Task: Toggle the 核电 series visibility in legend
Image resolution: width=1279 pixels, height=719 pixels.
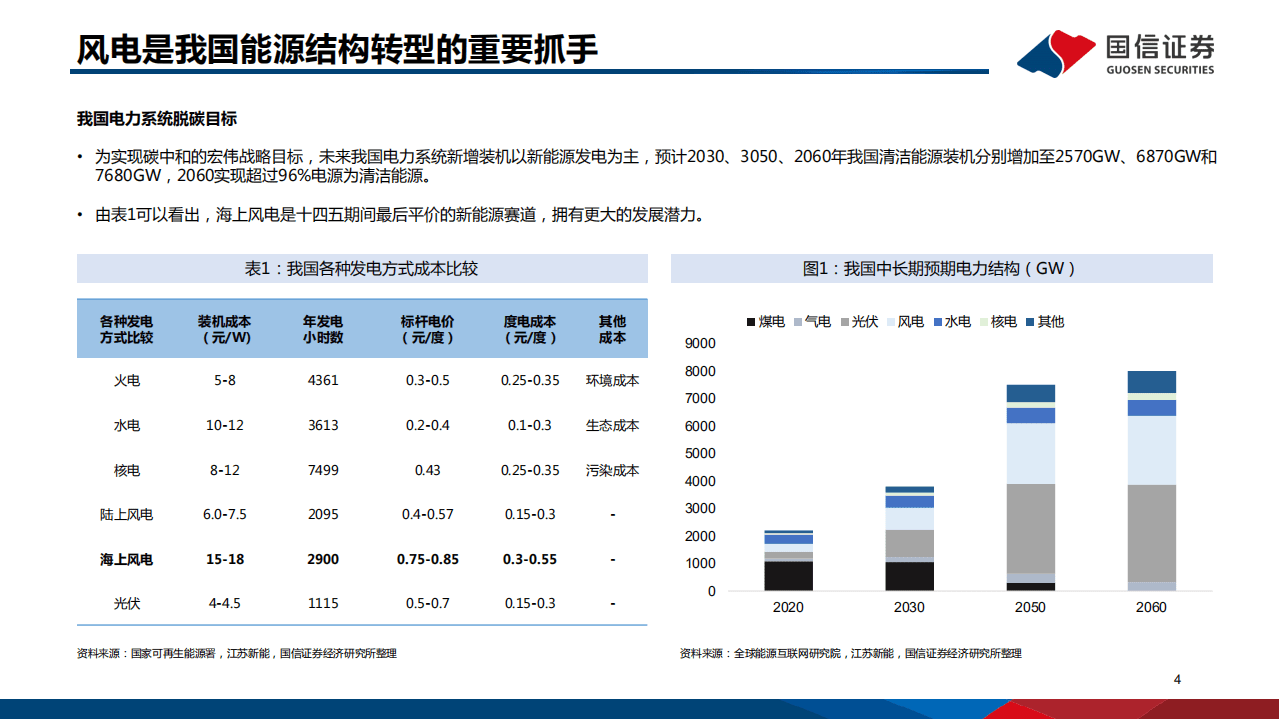Action: pos(982,322)
